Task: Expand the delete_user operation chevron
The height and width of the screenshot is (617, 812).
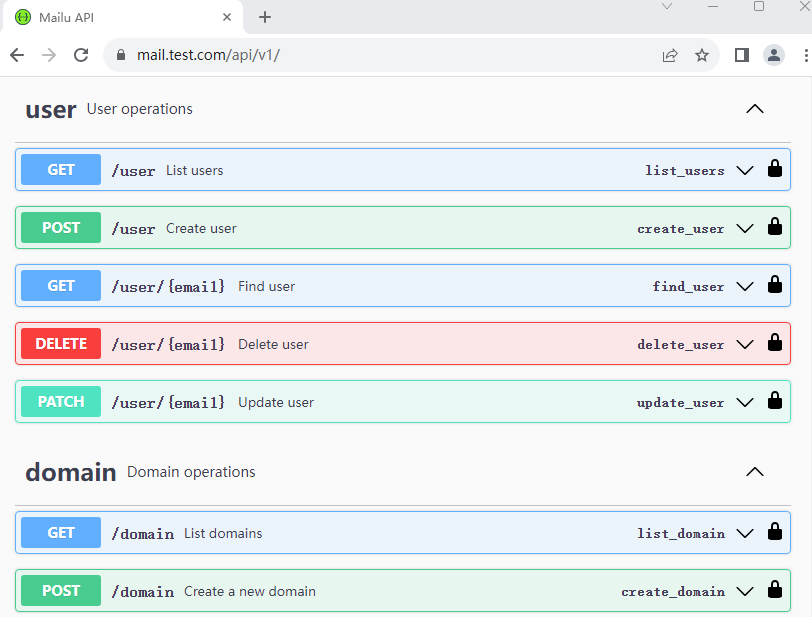Action: [745, 345]
